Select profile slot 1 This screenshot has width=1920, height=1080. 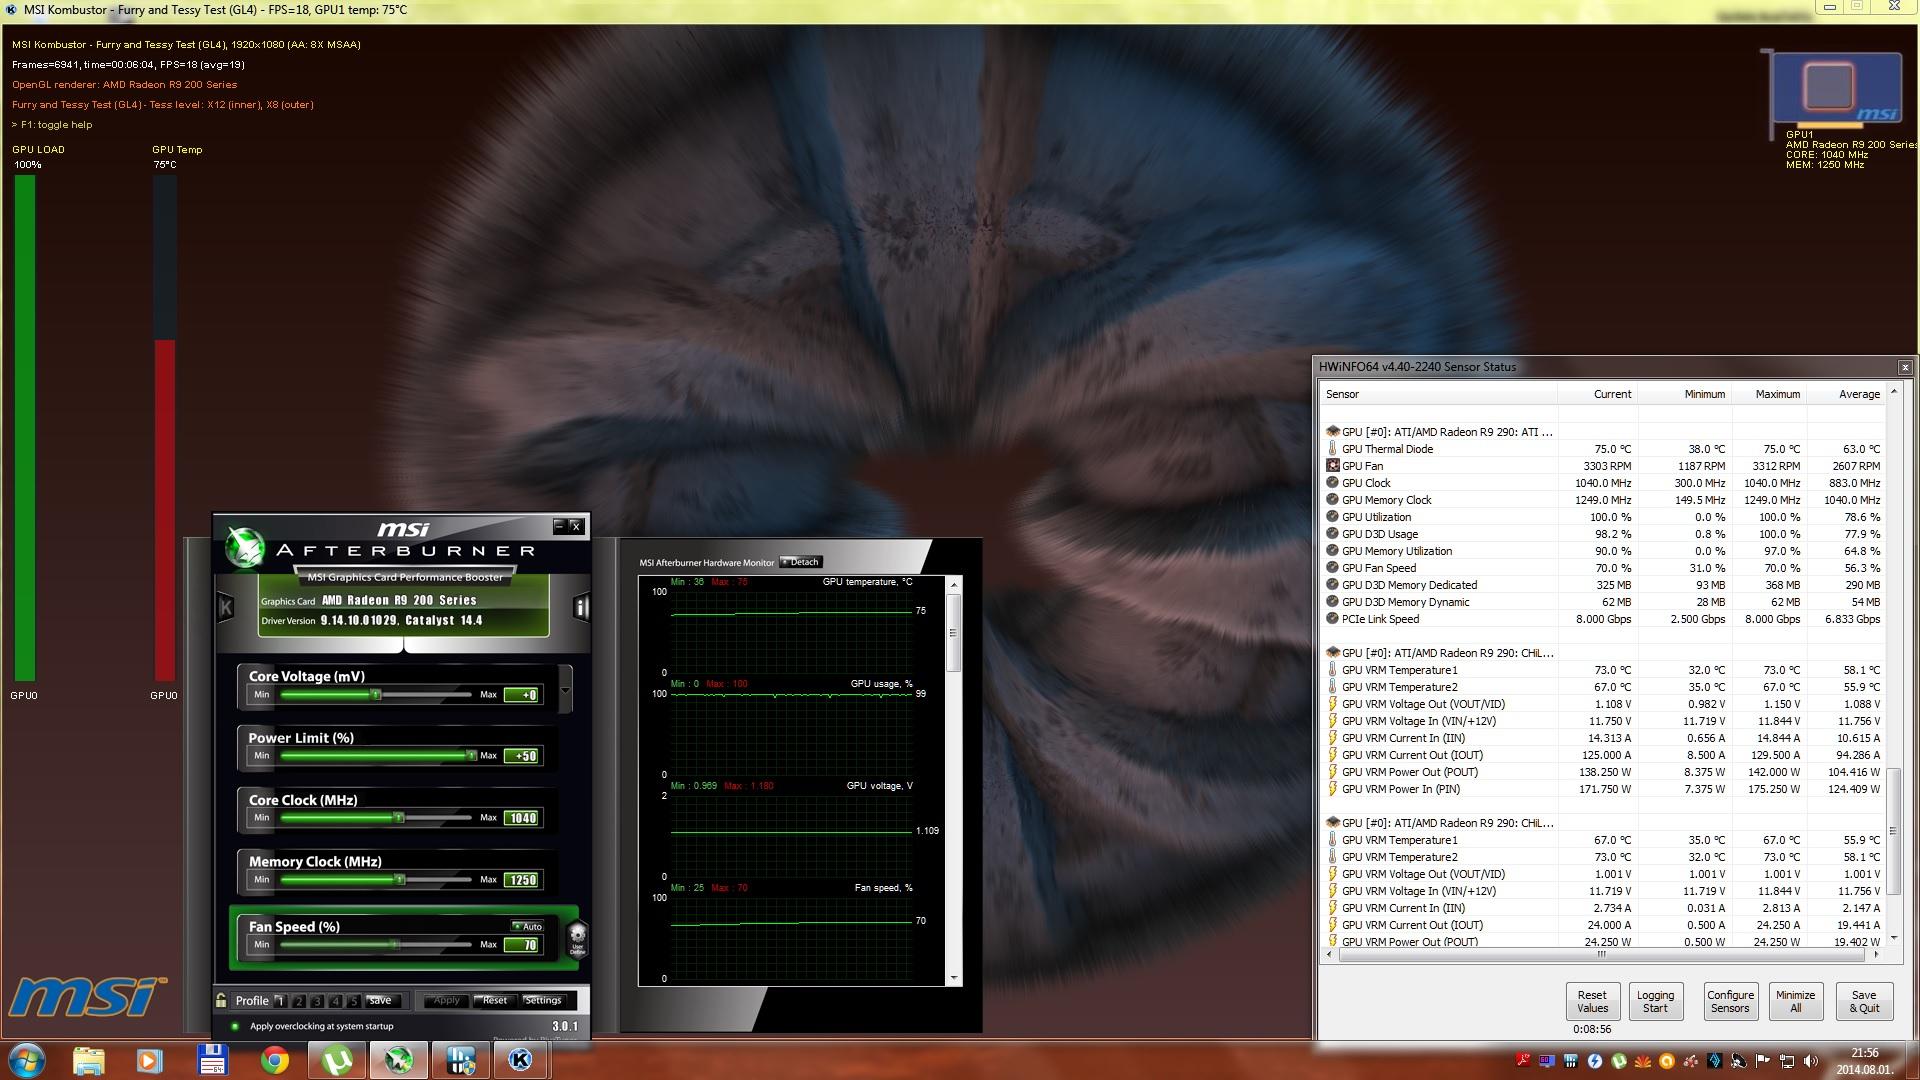281,1000
